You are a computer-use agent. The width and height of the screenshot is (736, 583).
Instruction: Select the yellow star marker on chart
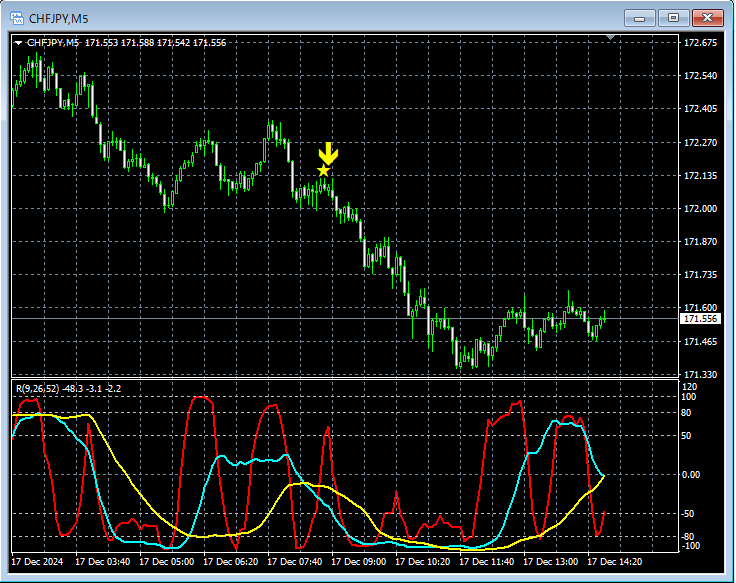[x=323, y=170]
